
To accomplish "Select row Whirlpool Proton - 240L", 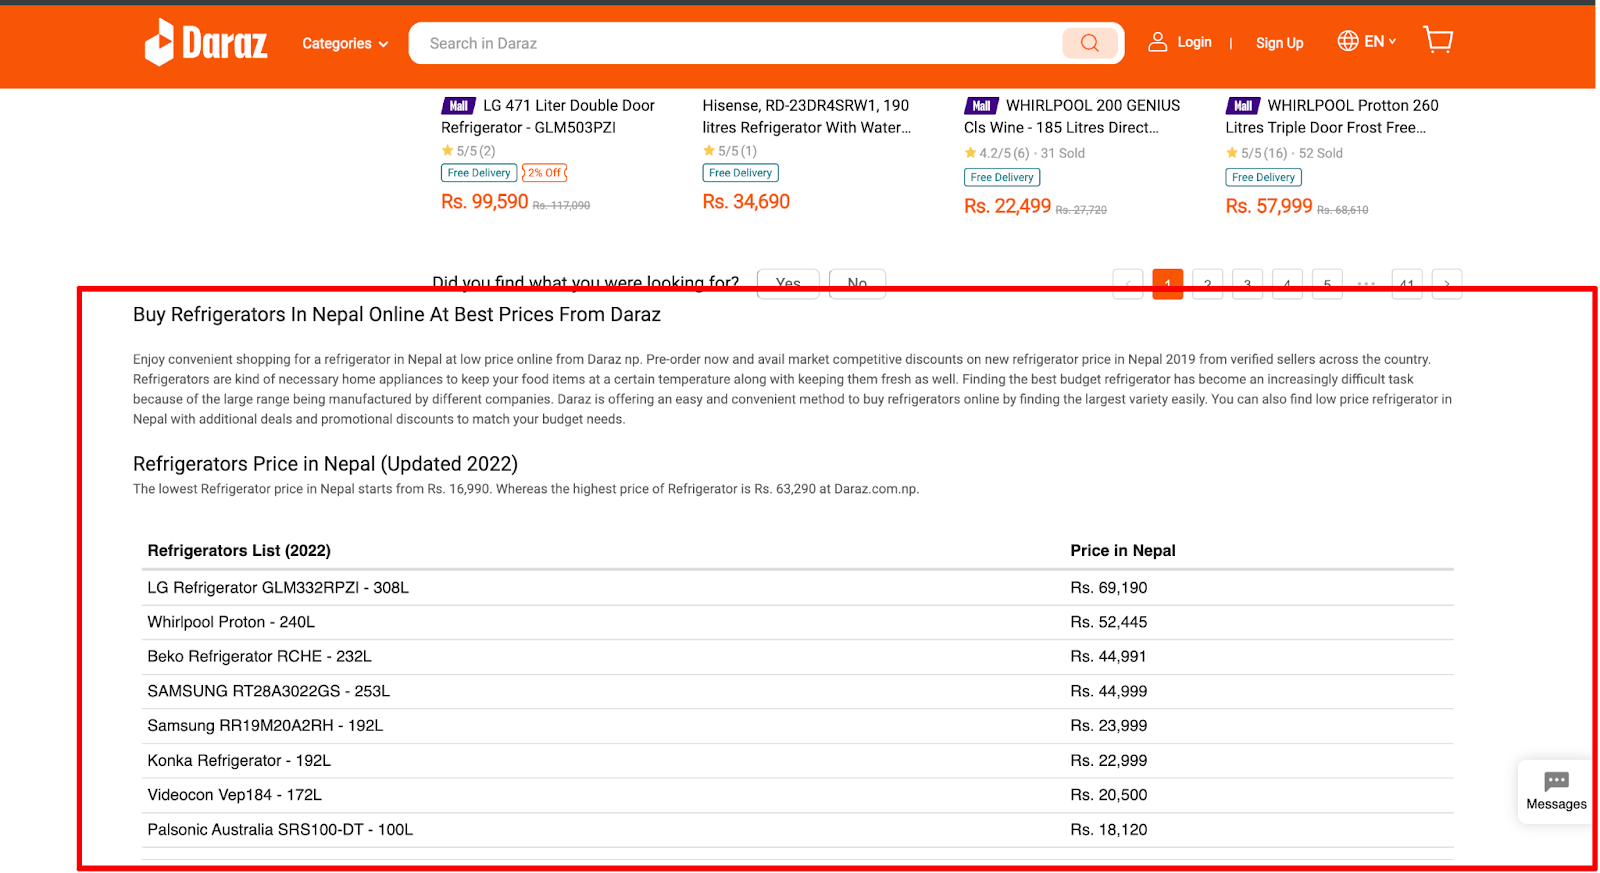I will pyautogui.click(x=798, y=622).
